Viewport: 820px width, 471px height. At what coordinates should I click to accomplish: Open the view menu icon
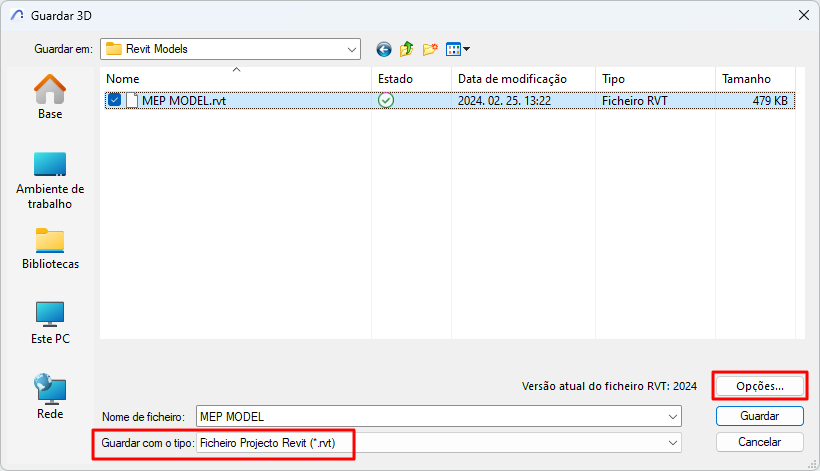pyautogui.click(x=458, y=49)
